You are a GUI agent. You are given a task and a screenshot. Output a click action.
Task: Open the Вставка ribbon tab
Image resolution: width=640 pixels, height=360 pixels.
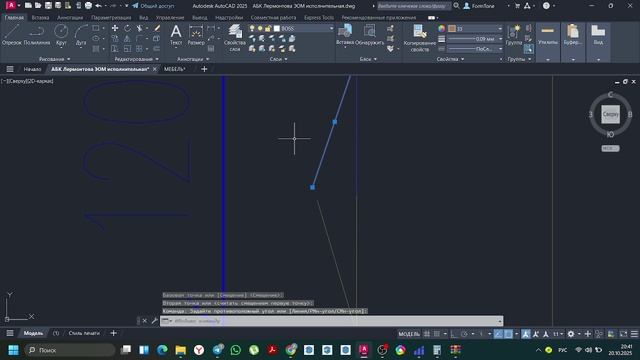40,18
